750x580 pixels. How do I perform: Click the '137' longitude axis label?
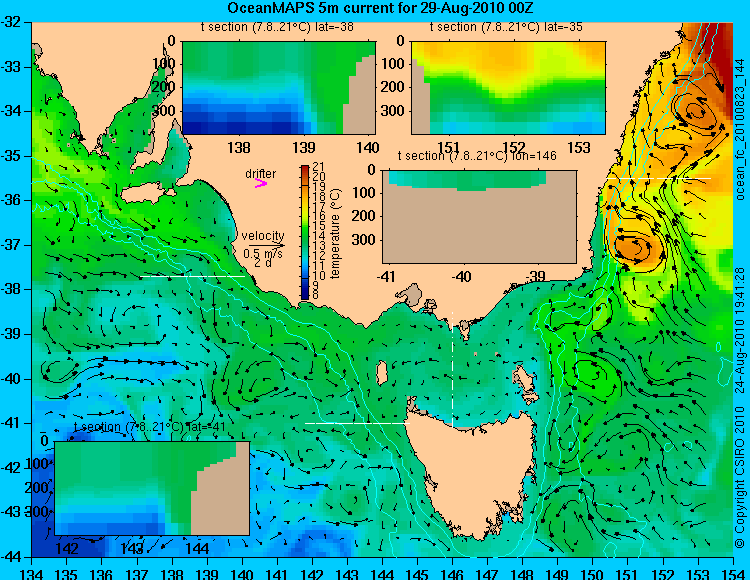[137, 573]
